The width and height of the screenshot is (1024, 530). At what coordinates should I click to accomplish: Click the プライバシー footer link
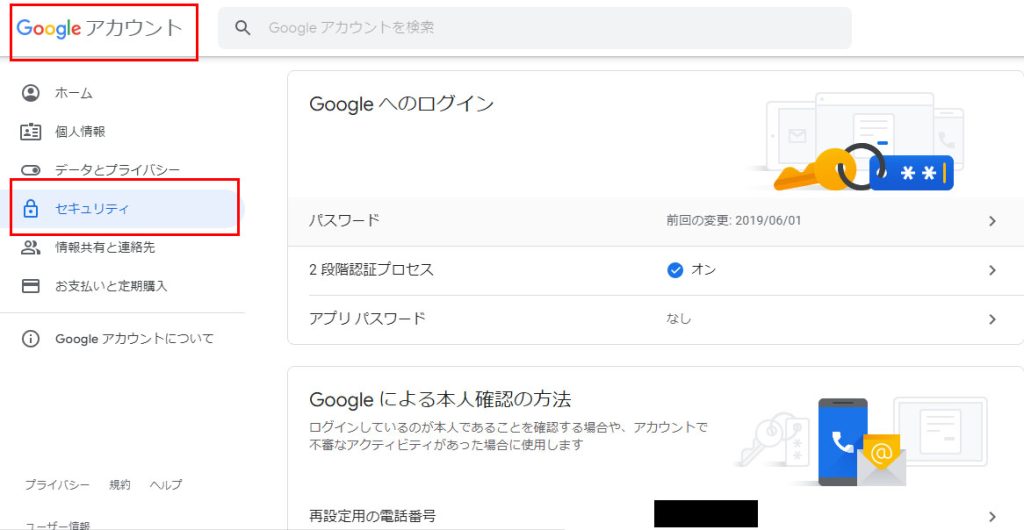[57, 485]
